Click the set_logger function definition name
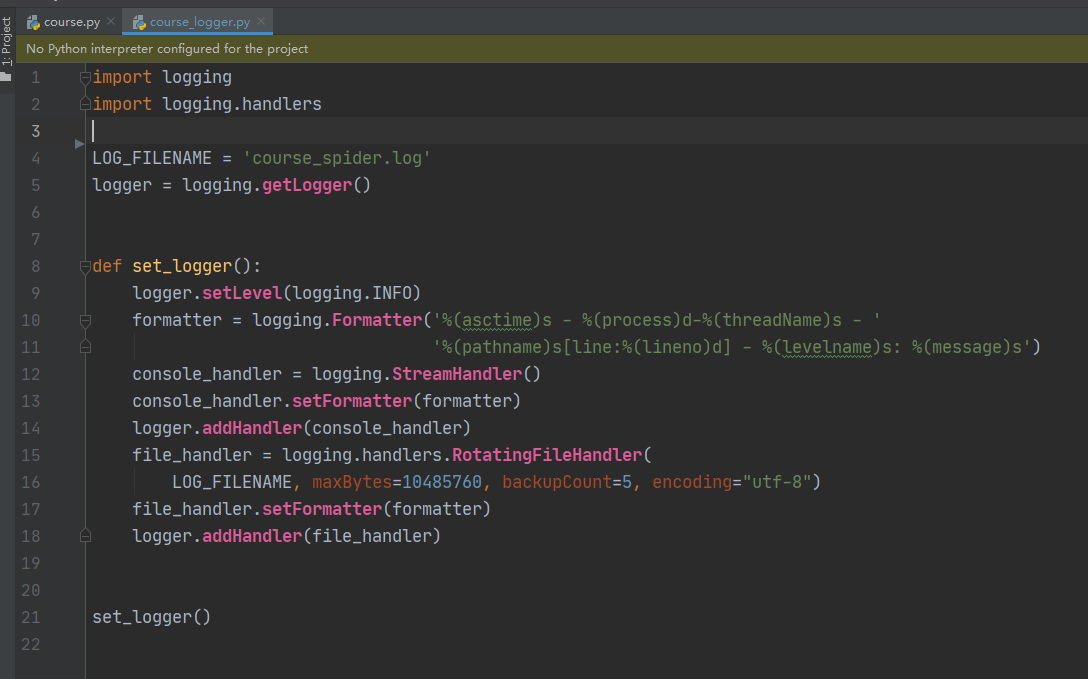The image size is (1088, 679). coord(182,266)
